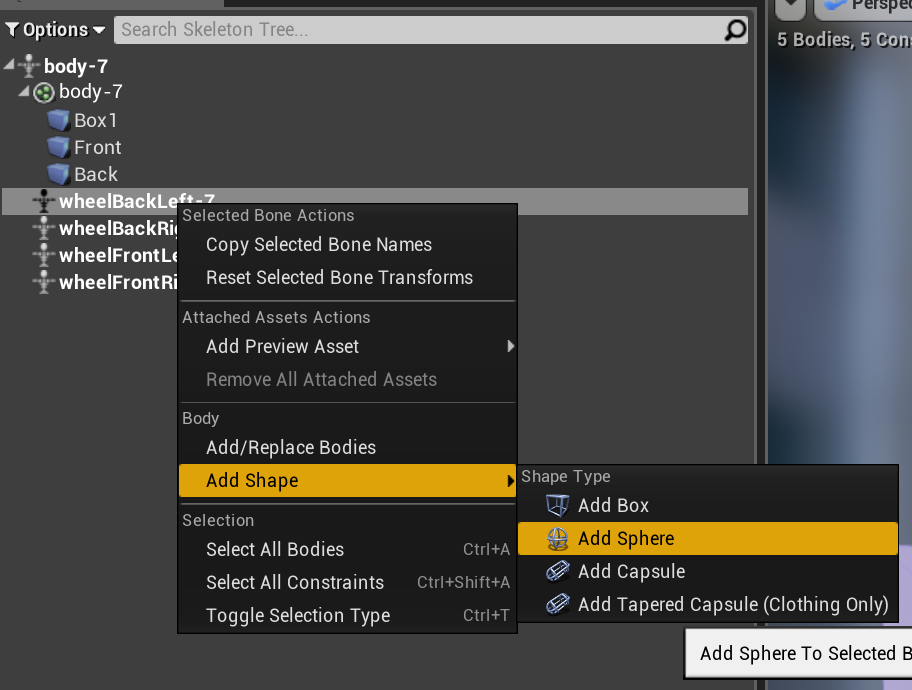Click the Add Box shape icon
Screen dimensions: 912x690
[557, 506]
